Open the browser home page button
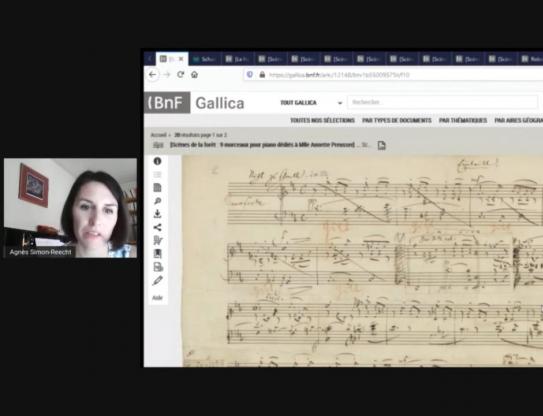543x416 pixels. (x=194, y=74)
